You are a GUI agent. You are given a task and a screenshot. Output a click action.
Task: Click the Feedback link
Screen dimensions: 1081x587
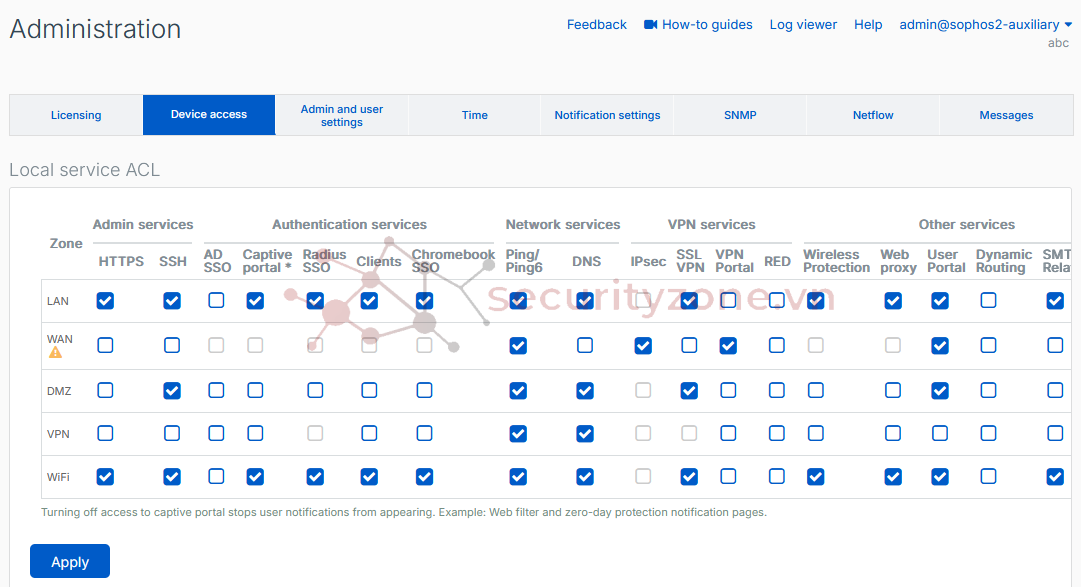point(597,24)
